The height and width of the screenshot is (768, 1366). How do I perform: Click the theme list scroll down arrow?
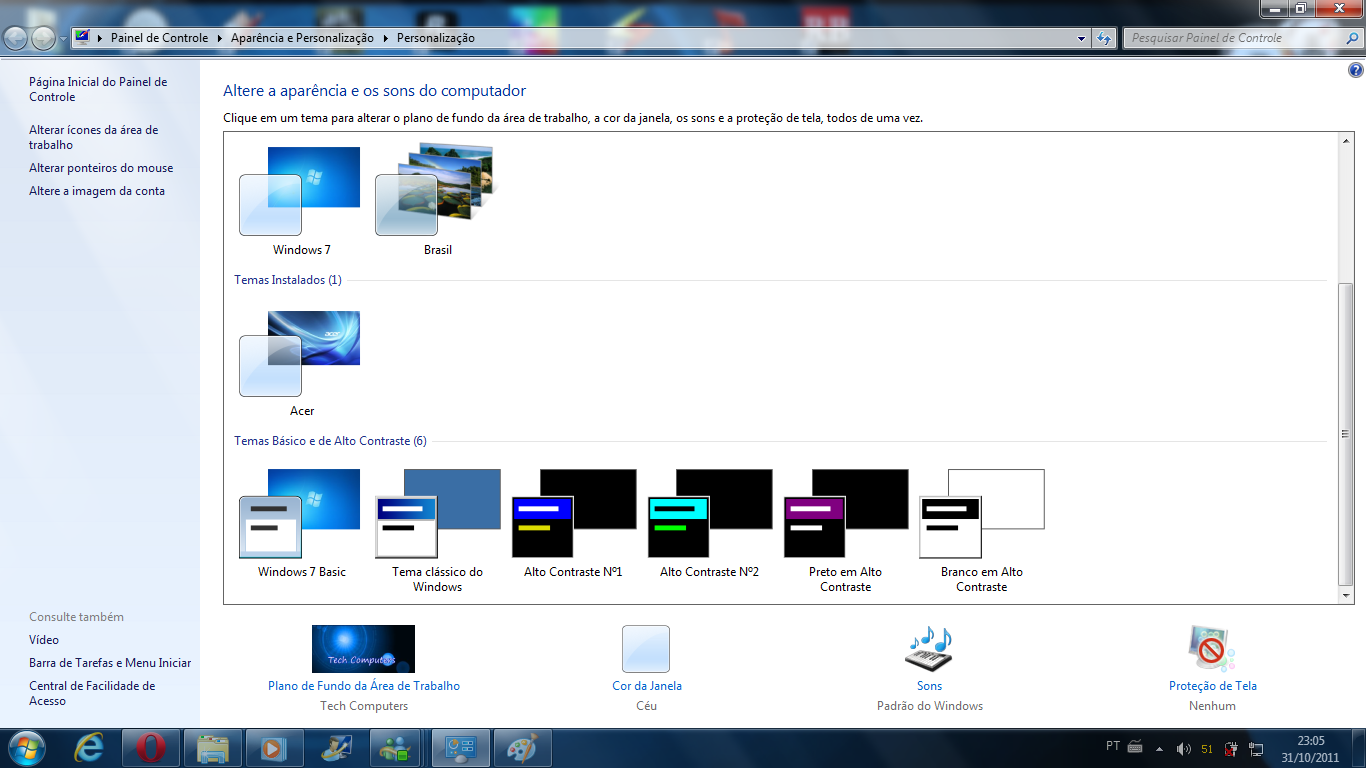click(1345, 596)
